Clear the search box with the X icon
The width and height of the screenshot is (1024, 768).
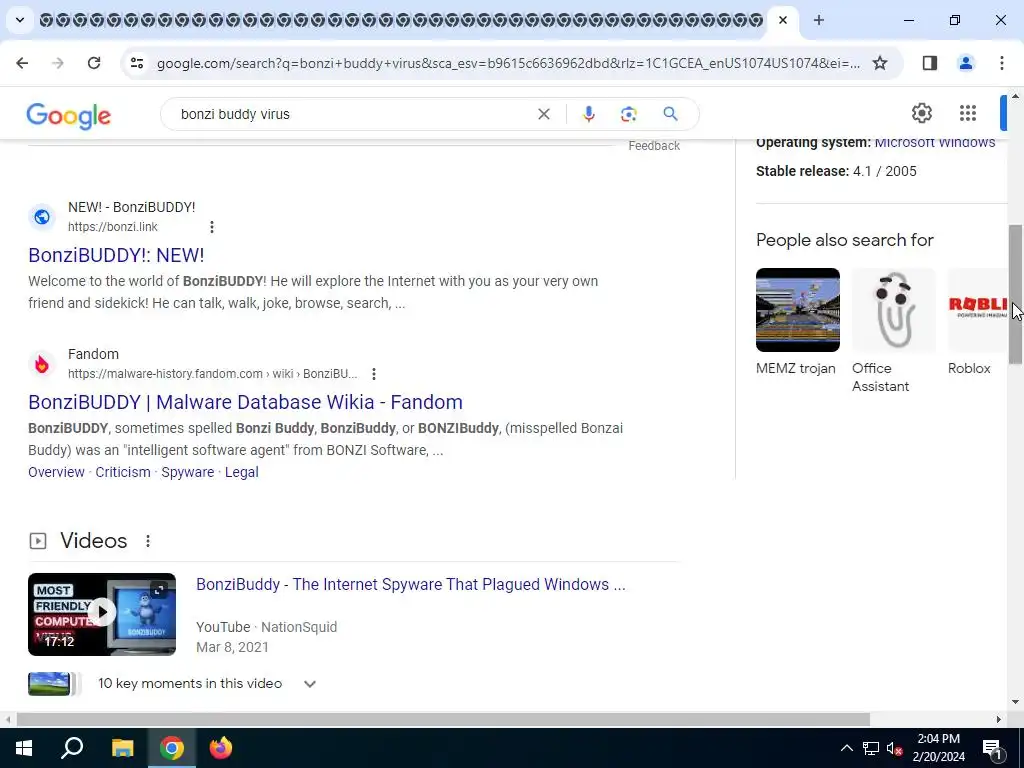tap(543, 114)
